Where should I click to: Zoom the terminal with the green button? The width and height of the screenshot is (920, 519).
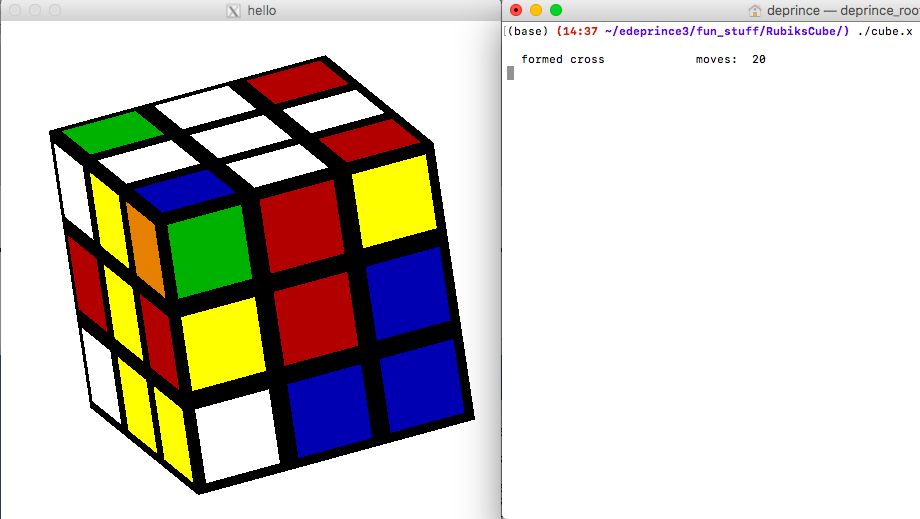tap(556, 10)
